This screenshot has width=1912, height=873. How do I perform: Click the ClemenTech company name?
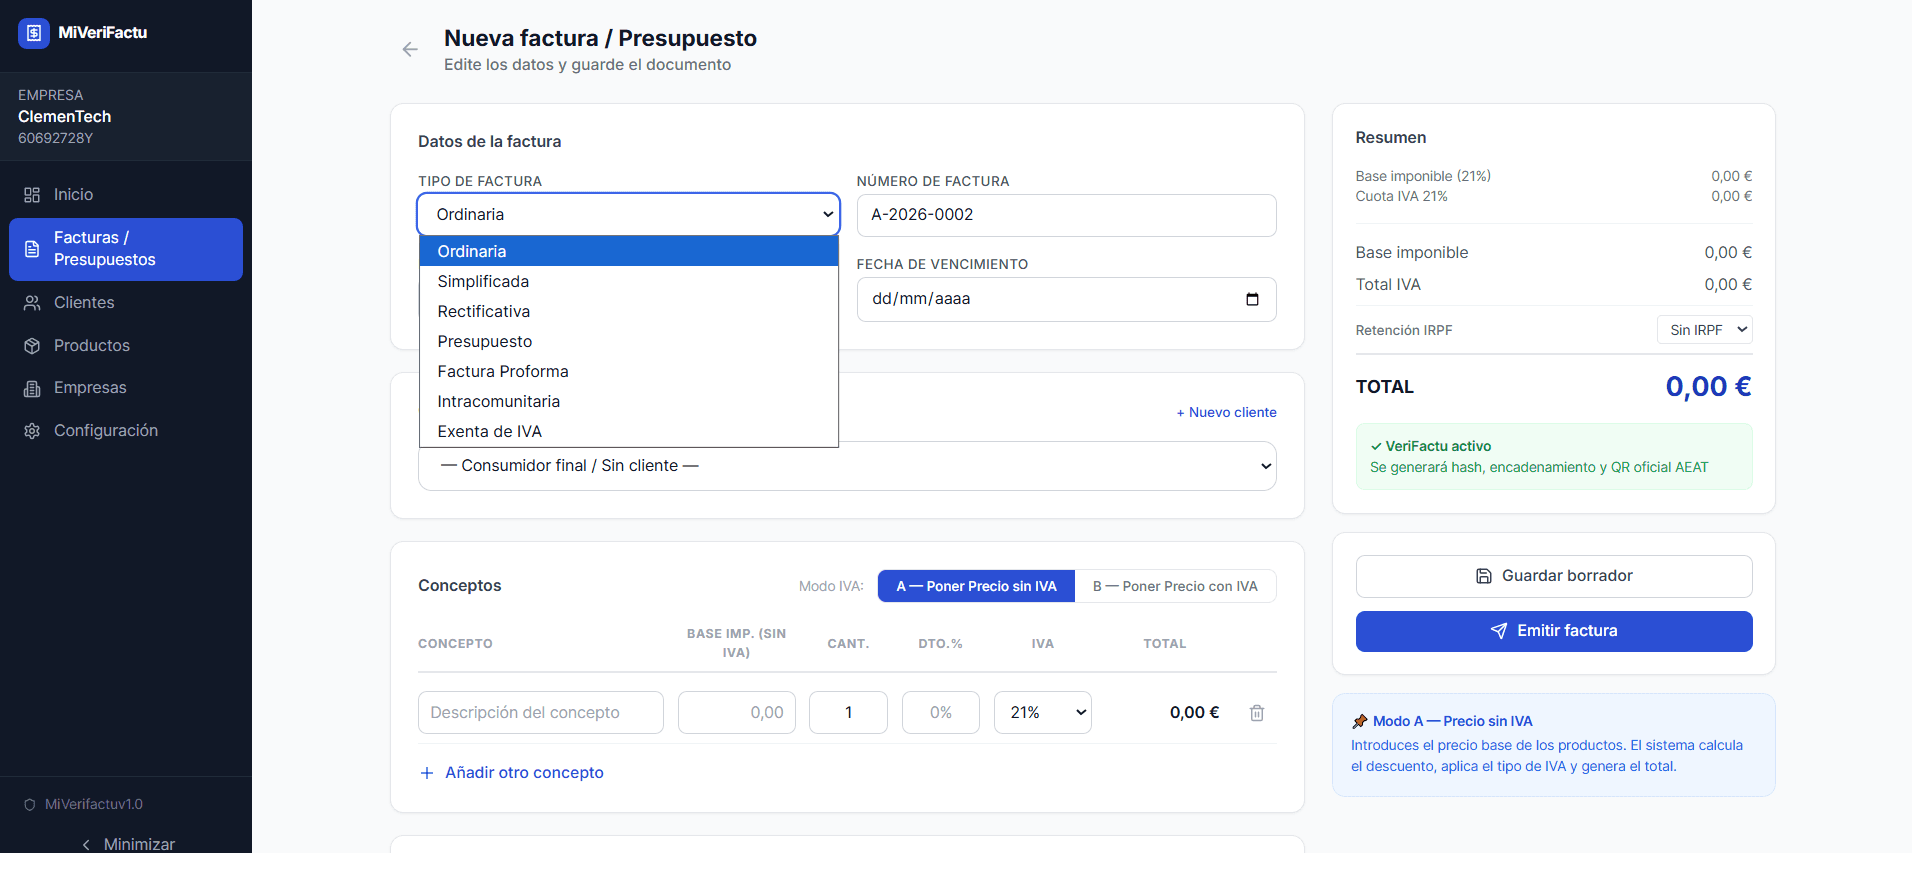[x=65, y=117]
